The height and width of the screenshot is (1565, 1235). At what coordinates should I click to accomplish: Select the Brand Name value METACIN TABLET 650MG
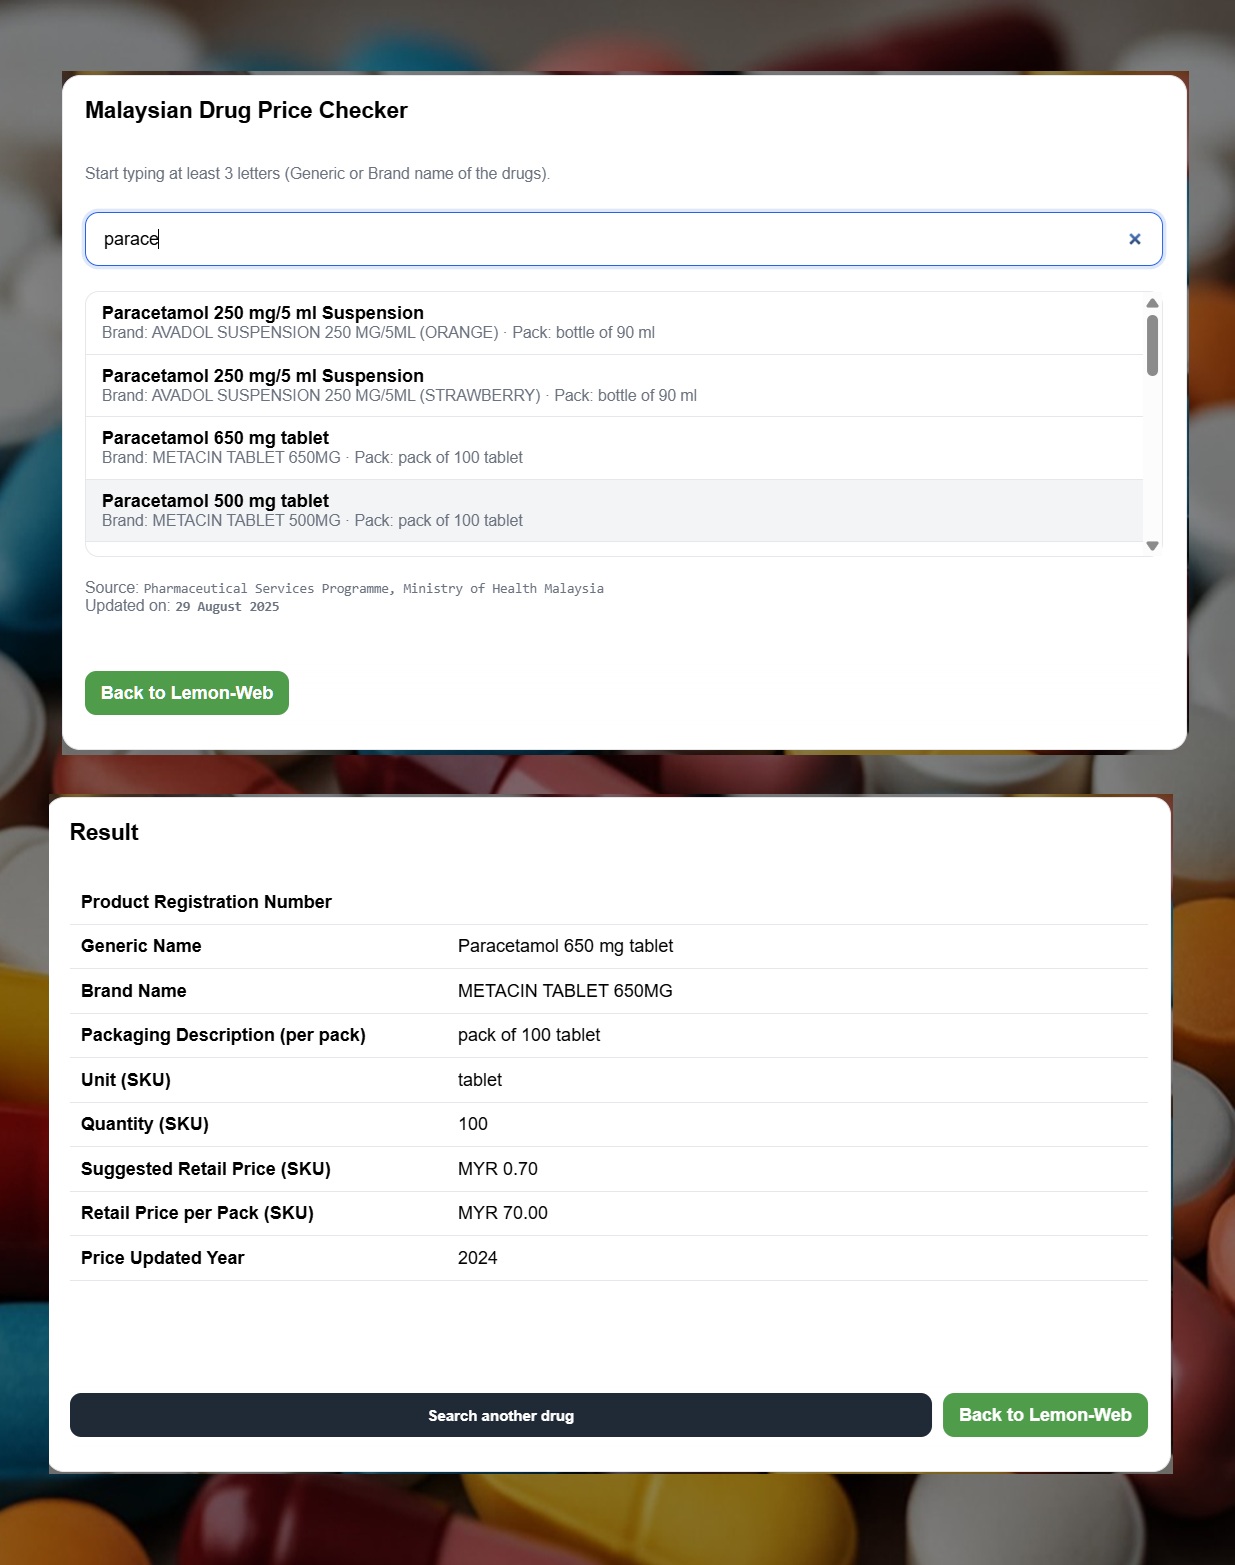pyautogui.click(x=565, y=991)
